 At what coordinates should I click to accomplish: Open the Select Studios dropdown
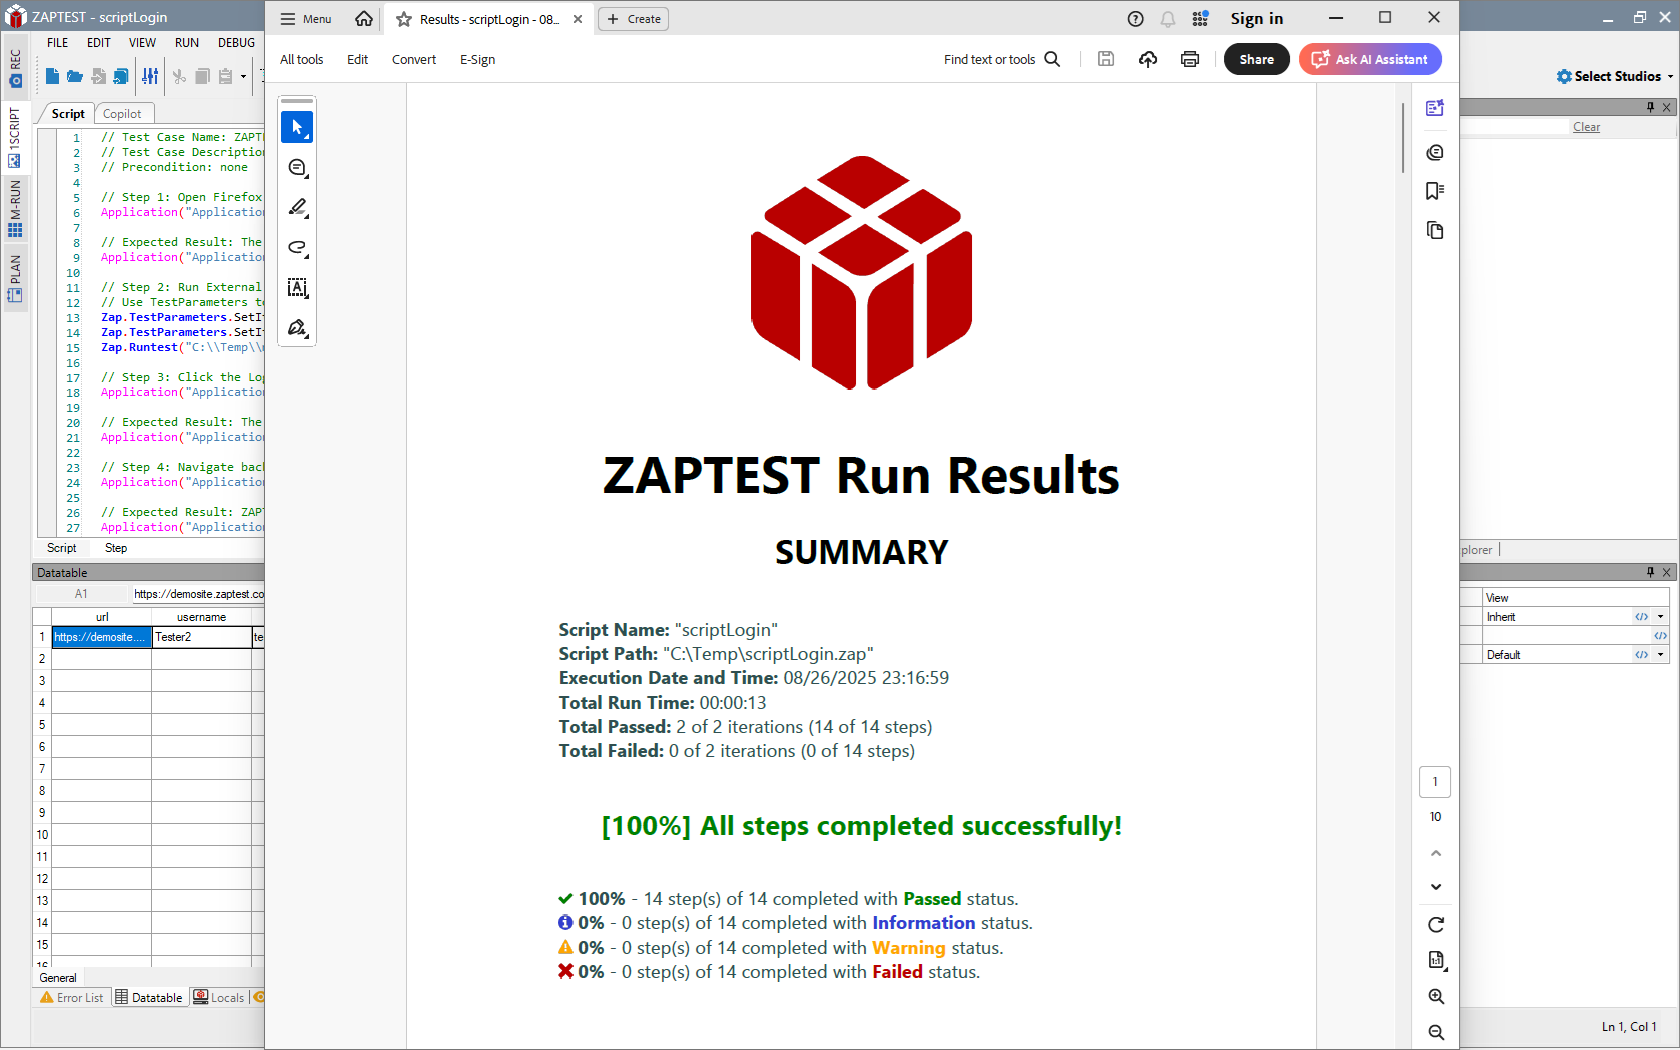(1615, 76)
